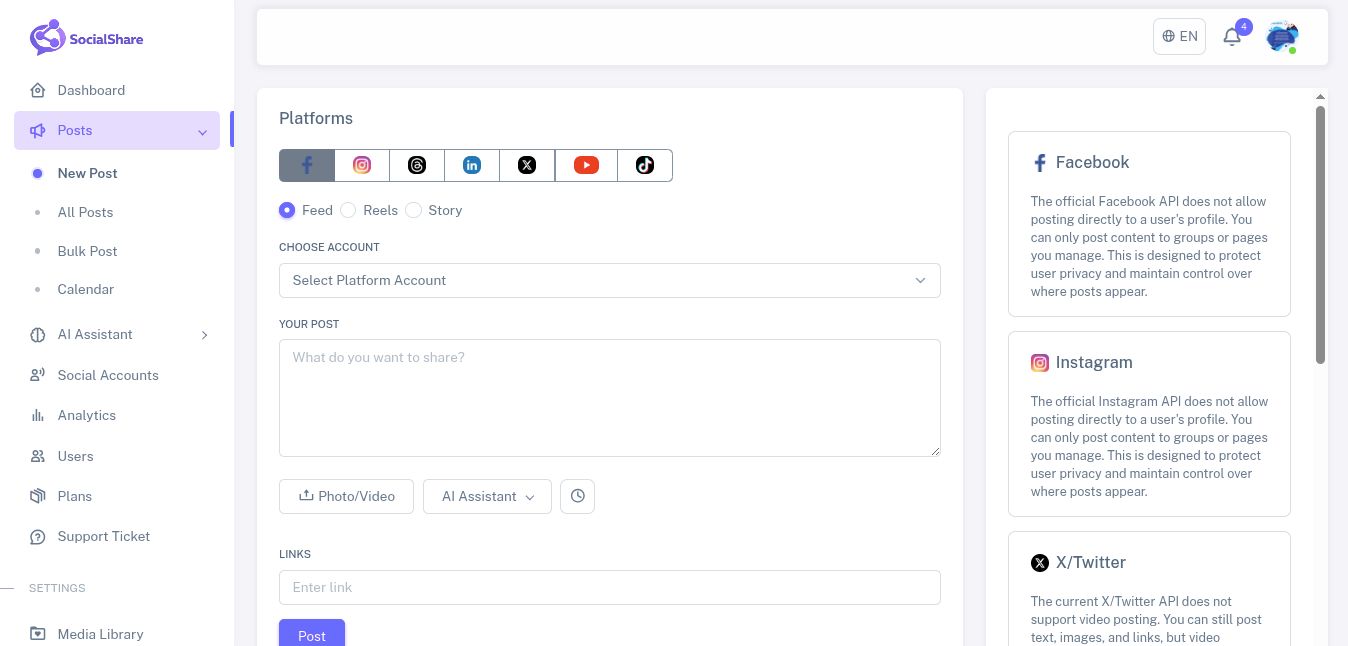Click the Users icon in sidebar
Image resolution: width=1348 pixels, height=646 pixels.
click(x=38, y=456)
